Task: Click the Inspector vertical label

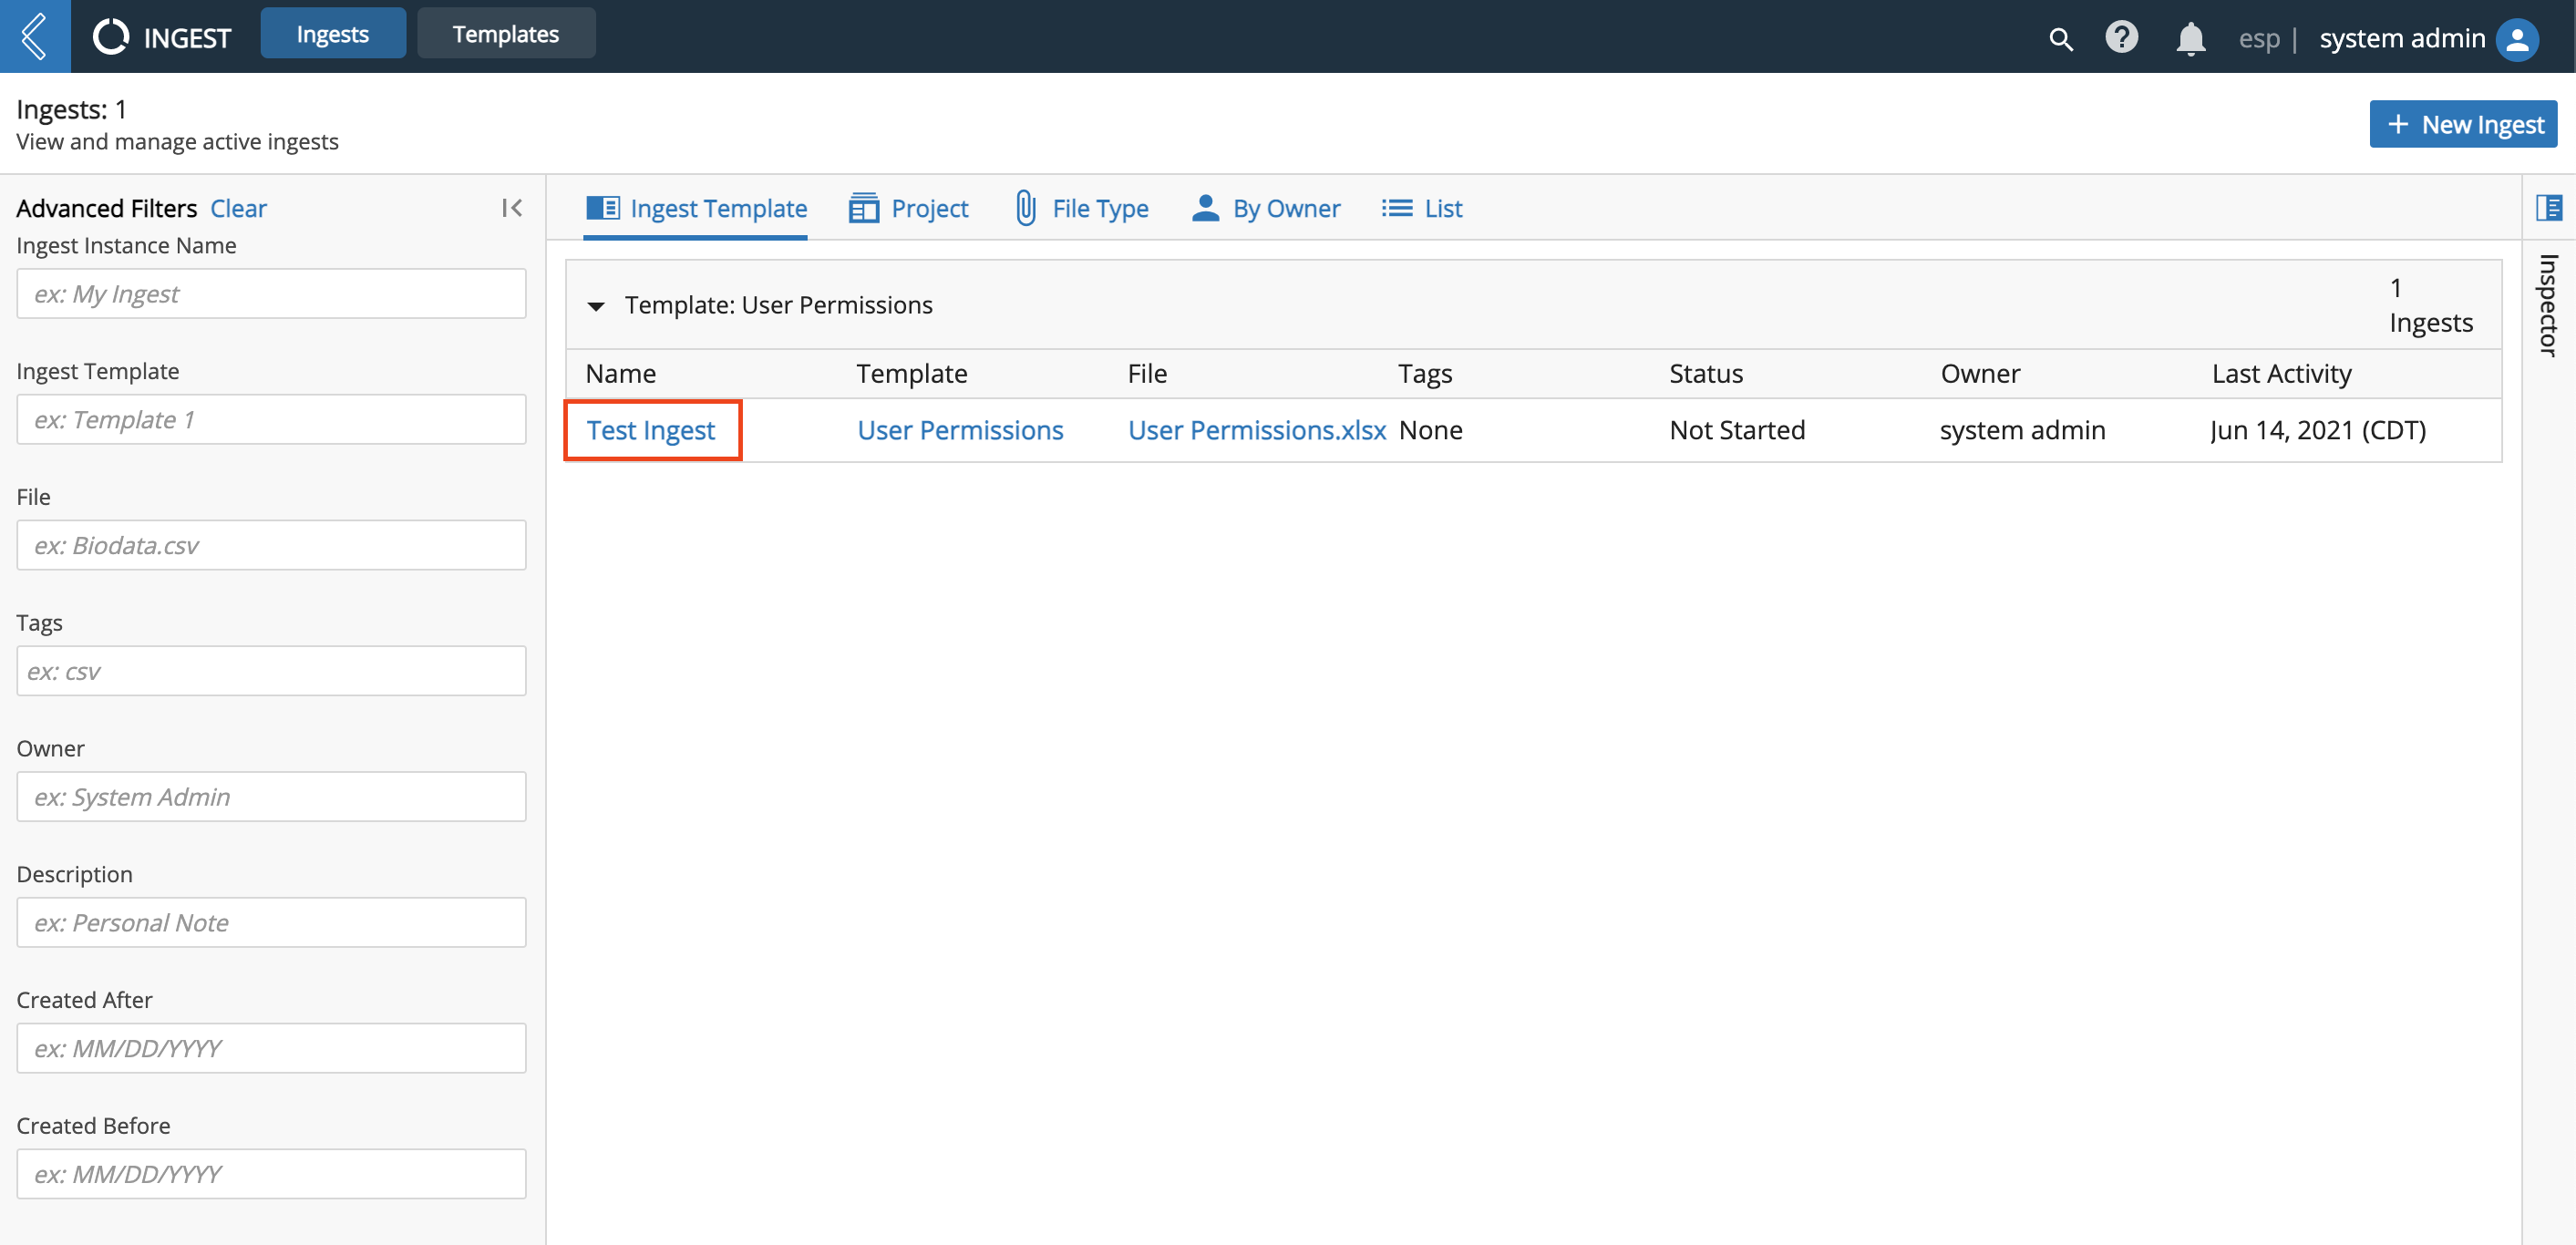Action: [2548, 305]
